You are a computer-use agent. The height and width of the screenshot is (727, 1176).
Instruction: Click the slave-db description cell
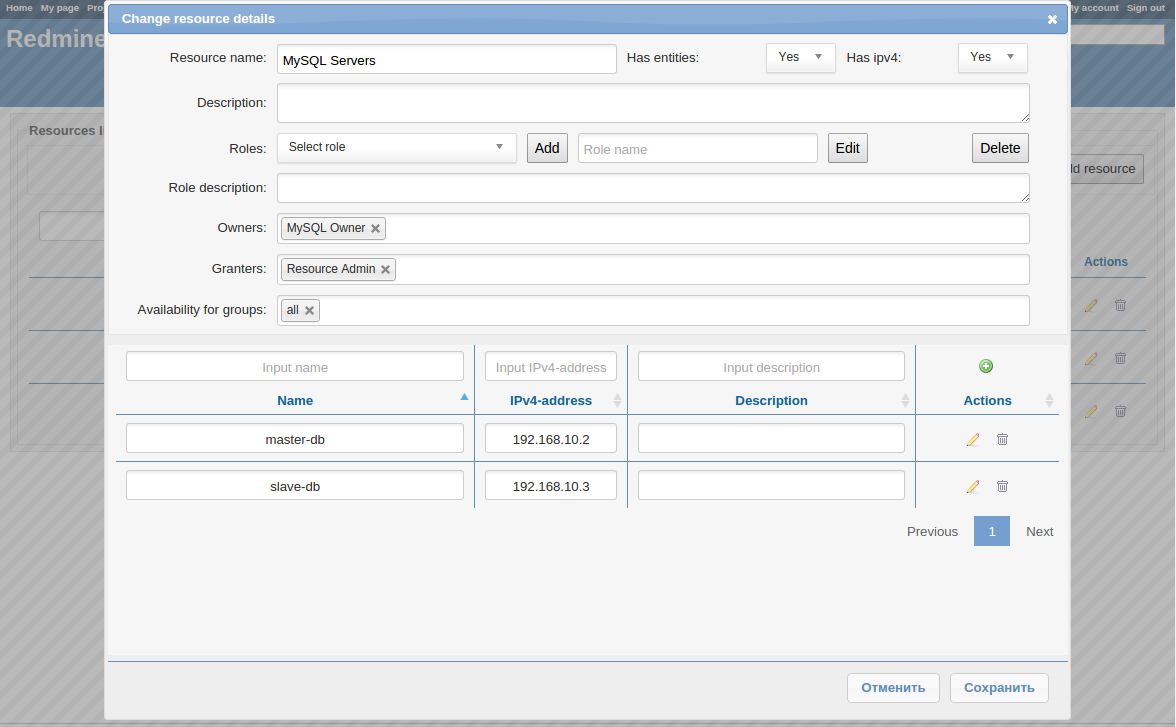pyautogui.click(x=771, y=485)
